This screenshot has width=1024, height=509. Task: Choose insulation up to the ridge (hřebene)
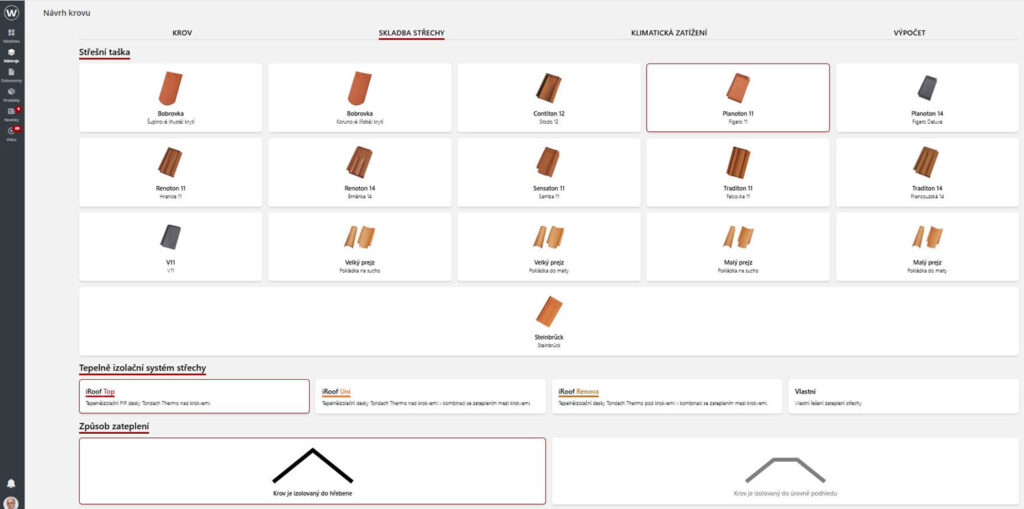pos(312,471)
